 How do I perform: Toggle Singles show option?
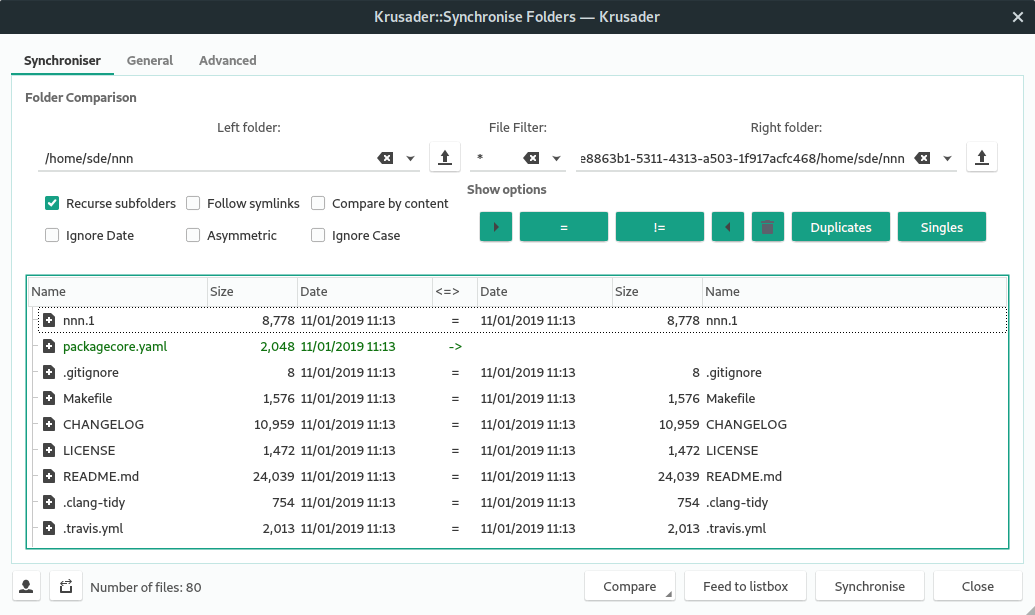click(x=942, y=227)
